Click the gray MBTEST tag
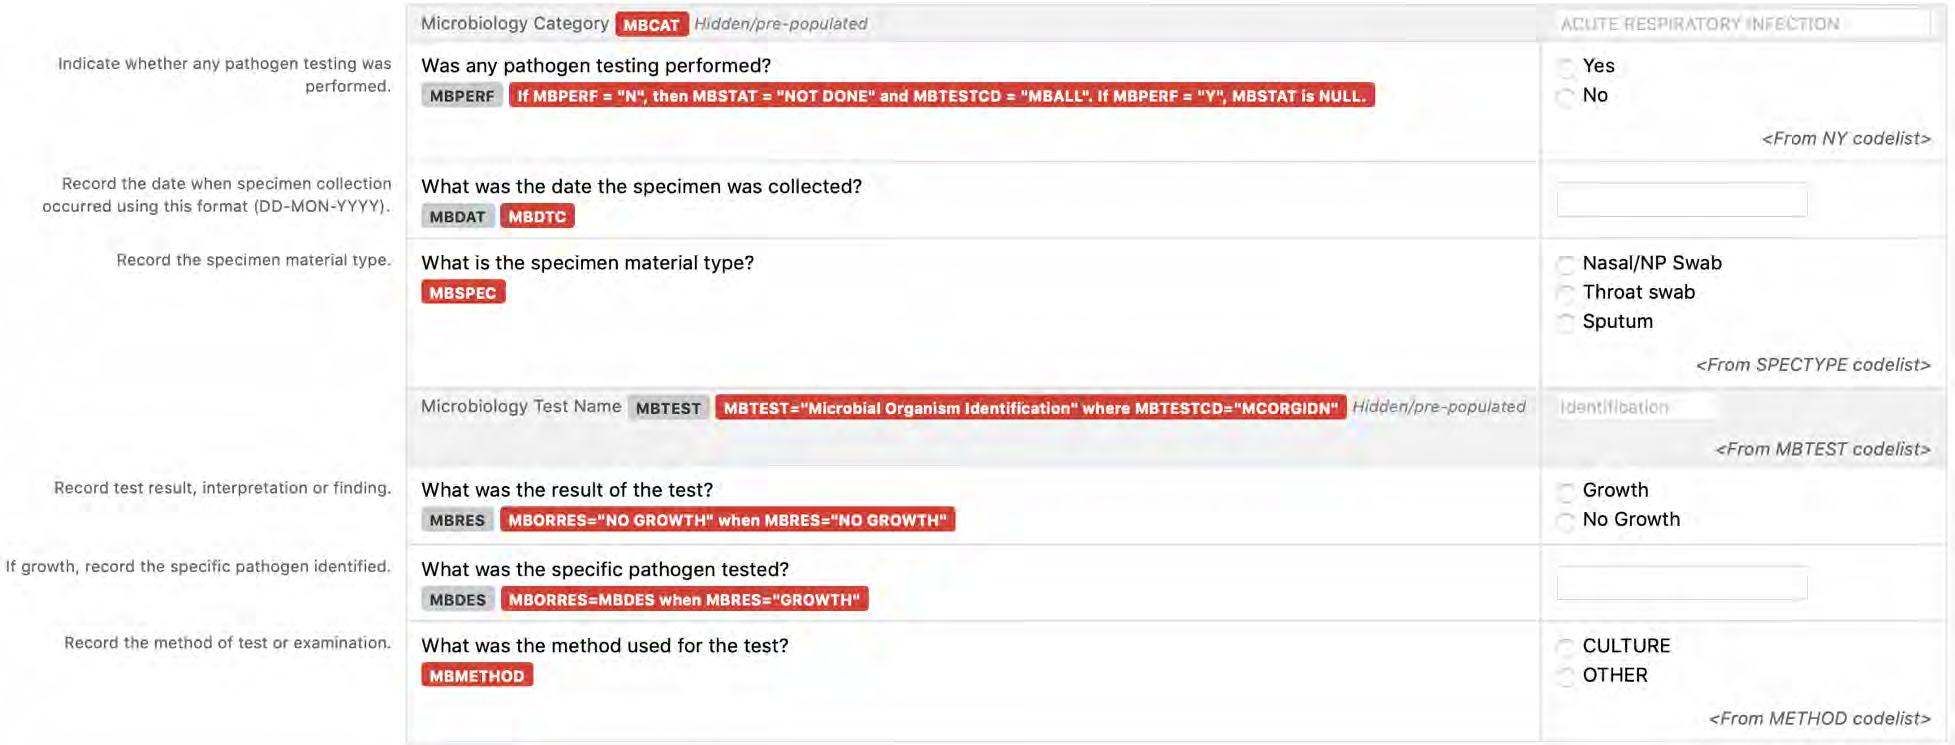Image resolution: width=1955 pixels, height=745 pixels. tap(669, 407)
